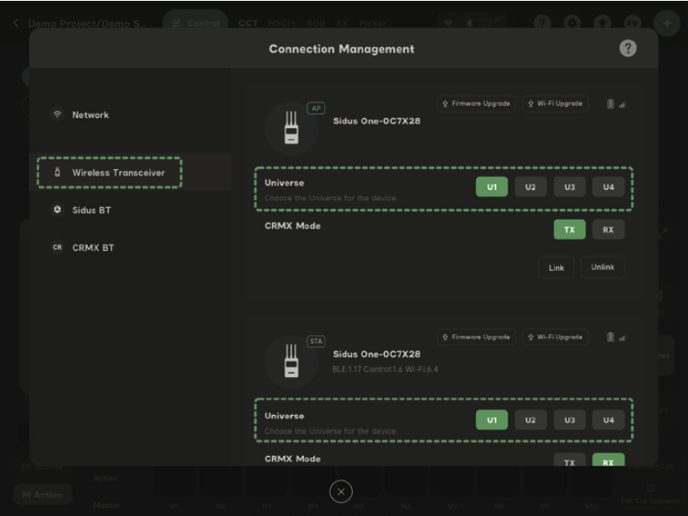Click the CR icon beside CRMX BT
688x516 pixels.
click(x=57, y=247)
